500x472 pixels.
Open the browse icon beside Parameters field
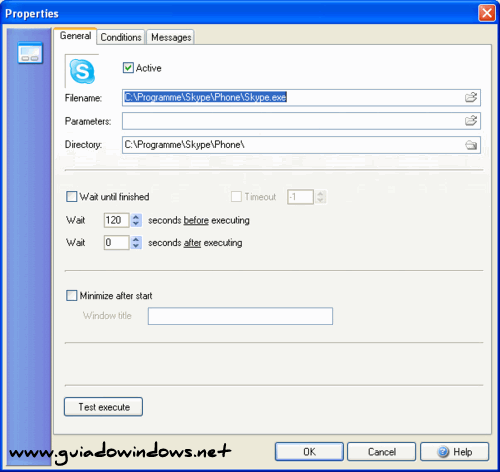471,121
